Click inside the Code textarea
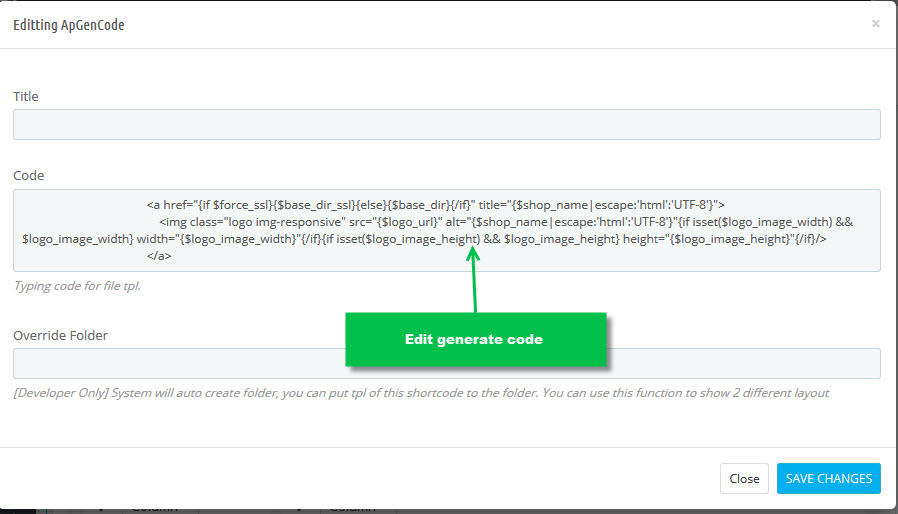 (x=447, y=230)
